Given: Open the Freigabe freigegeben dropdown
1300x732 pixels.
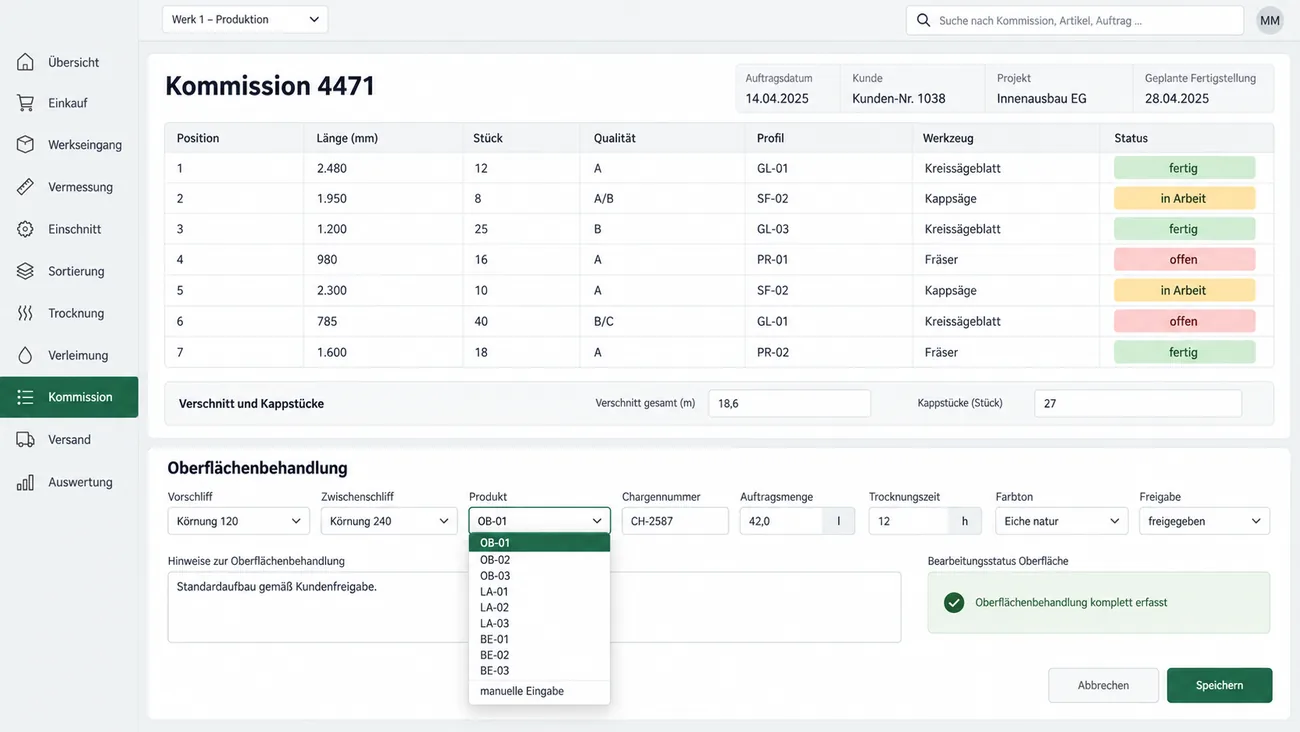Looking at the screenshot, I should [x=1205, y=521].
